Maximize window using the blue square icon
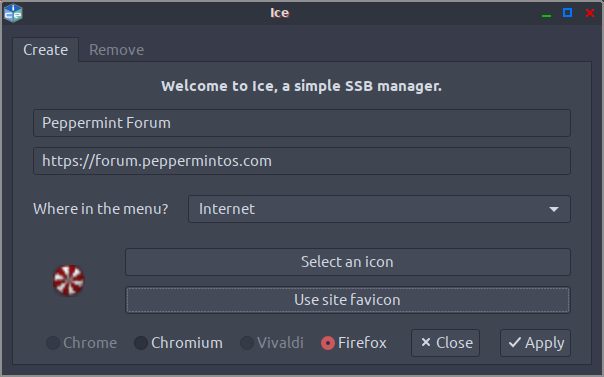Viewport: 604px width, 377px height. pyautogui.click(x=567, y=13)
